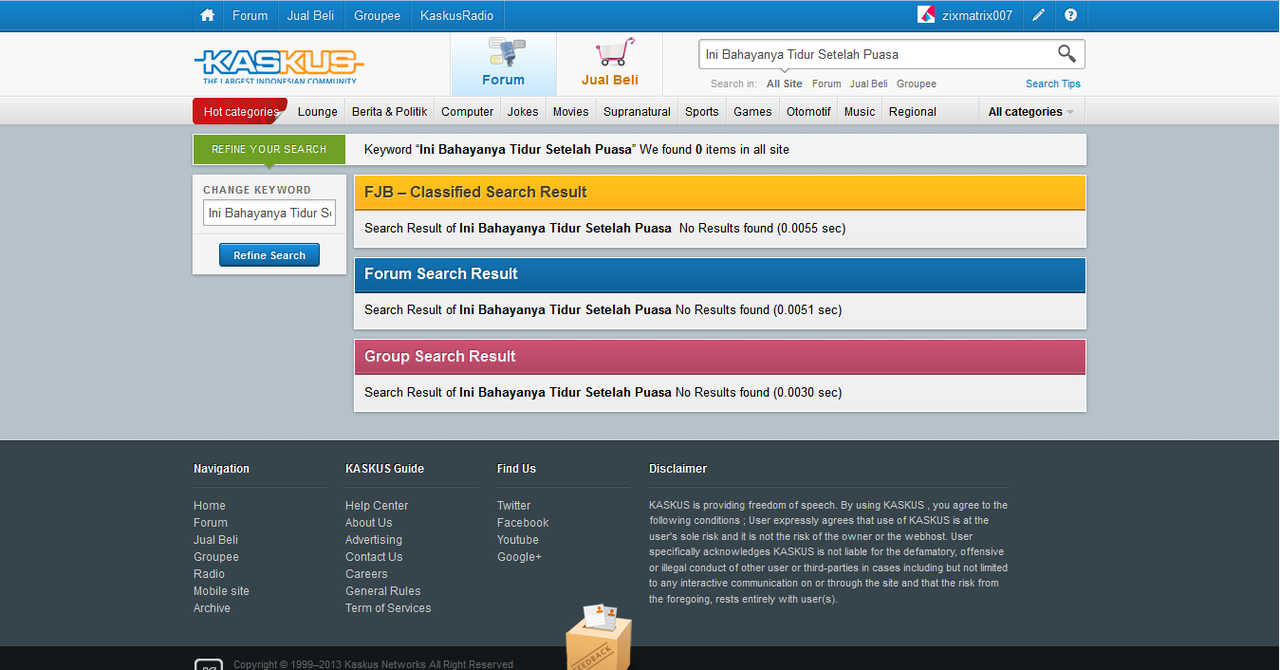Image resolution: width=1280 pixels, height=670 pixels.
Task: Switch to the Forum tab with chat icon
Action: [x=503, y=64]
